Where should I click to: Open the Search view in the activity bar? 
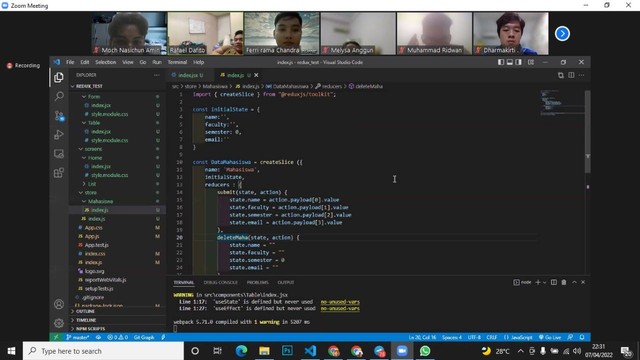coord(59,96)
